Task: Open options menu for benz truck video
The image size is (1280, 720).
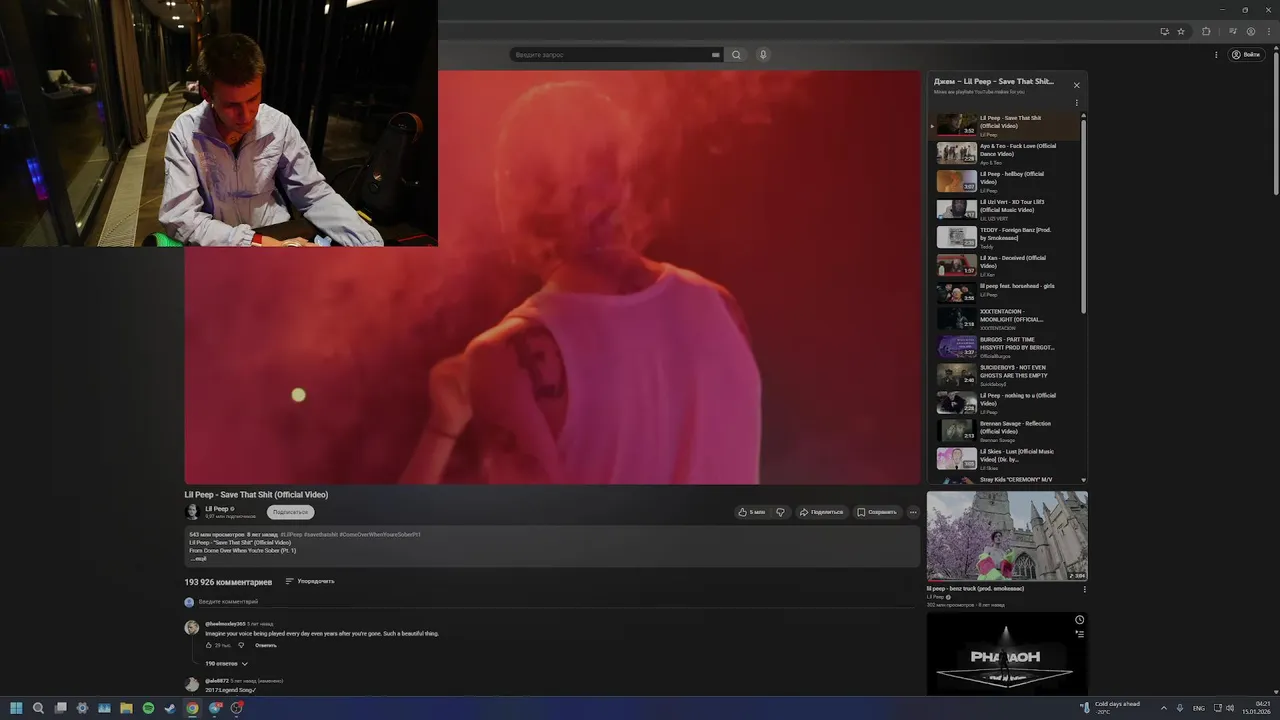Action: [1084, 589]
